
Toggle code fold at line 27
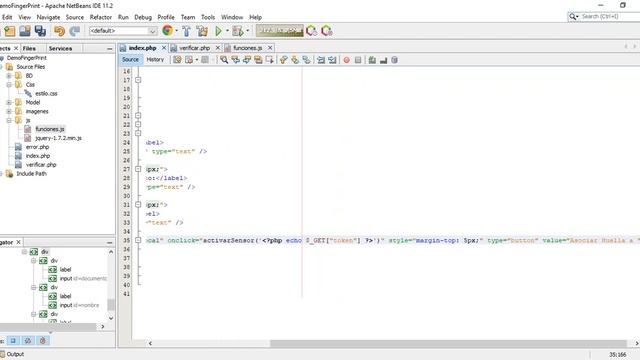138,169
